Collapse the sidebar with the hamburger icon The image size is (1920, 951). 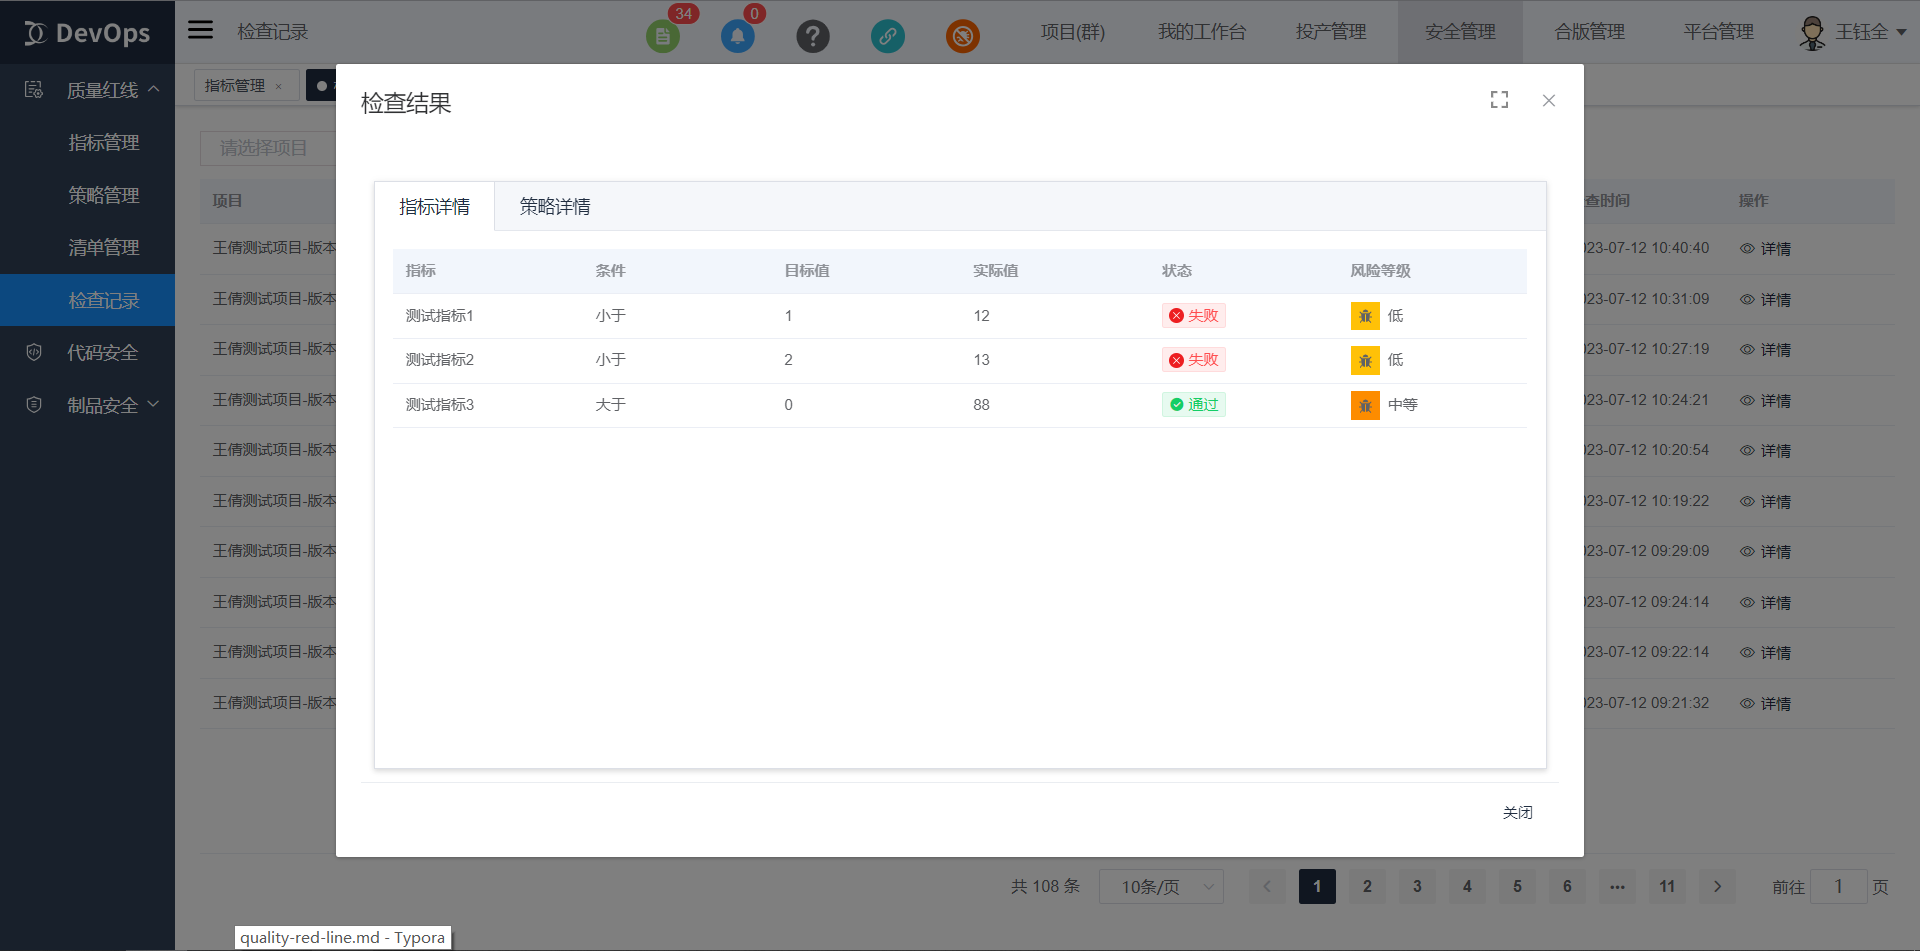pos(200,29)
